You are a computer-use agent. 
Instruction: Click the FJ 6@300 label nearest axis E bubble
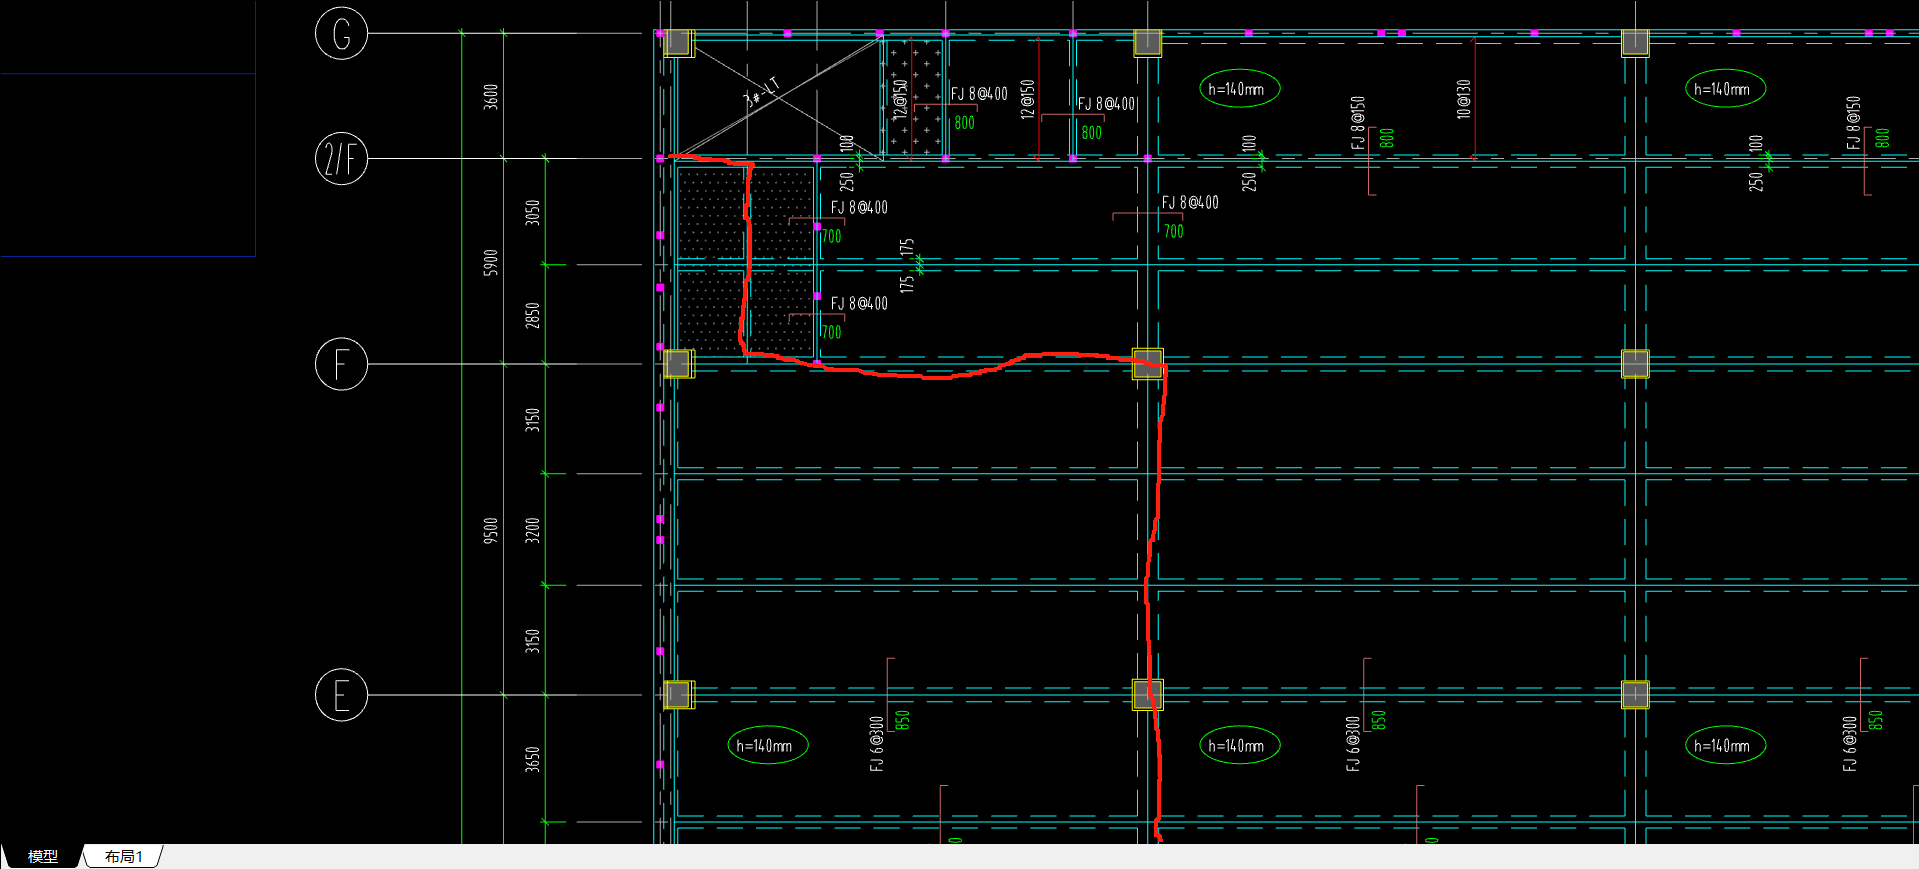(876, 744)
